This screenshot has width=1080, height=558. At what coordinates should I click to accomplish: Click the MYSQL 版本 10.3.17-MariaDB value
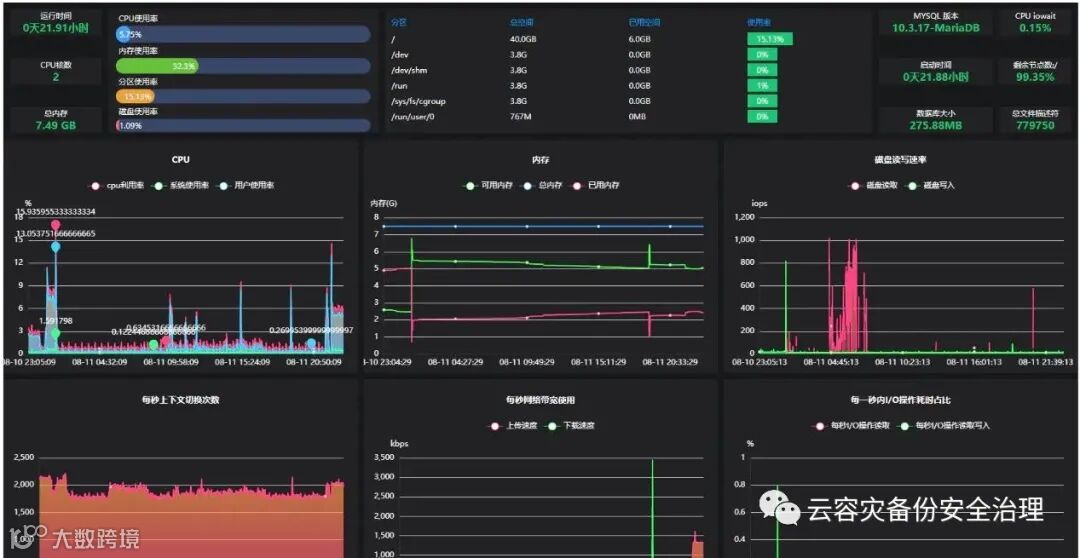[935, 28]
